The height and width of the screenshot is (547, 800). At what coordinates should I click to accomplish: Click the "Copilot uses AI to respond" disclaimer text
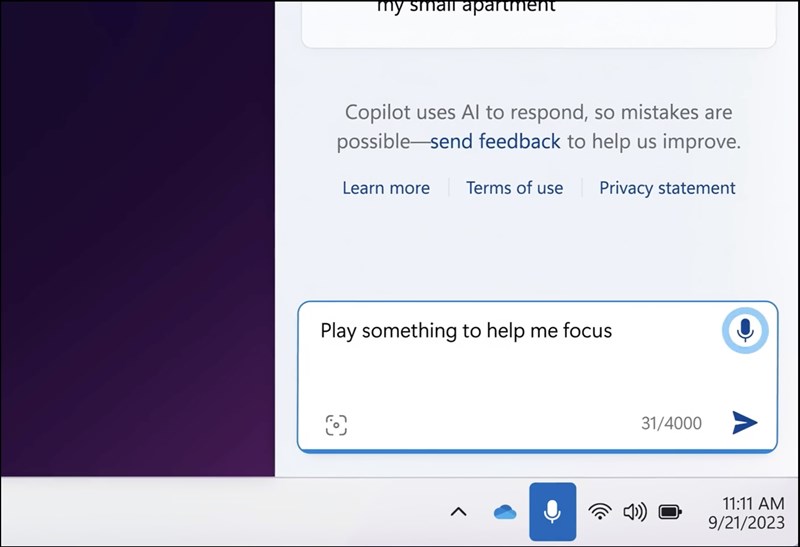click(x=538, y=112)
